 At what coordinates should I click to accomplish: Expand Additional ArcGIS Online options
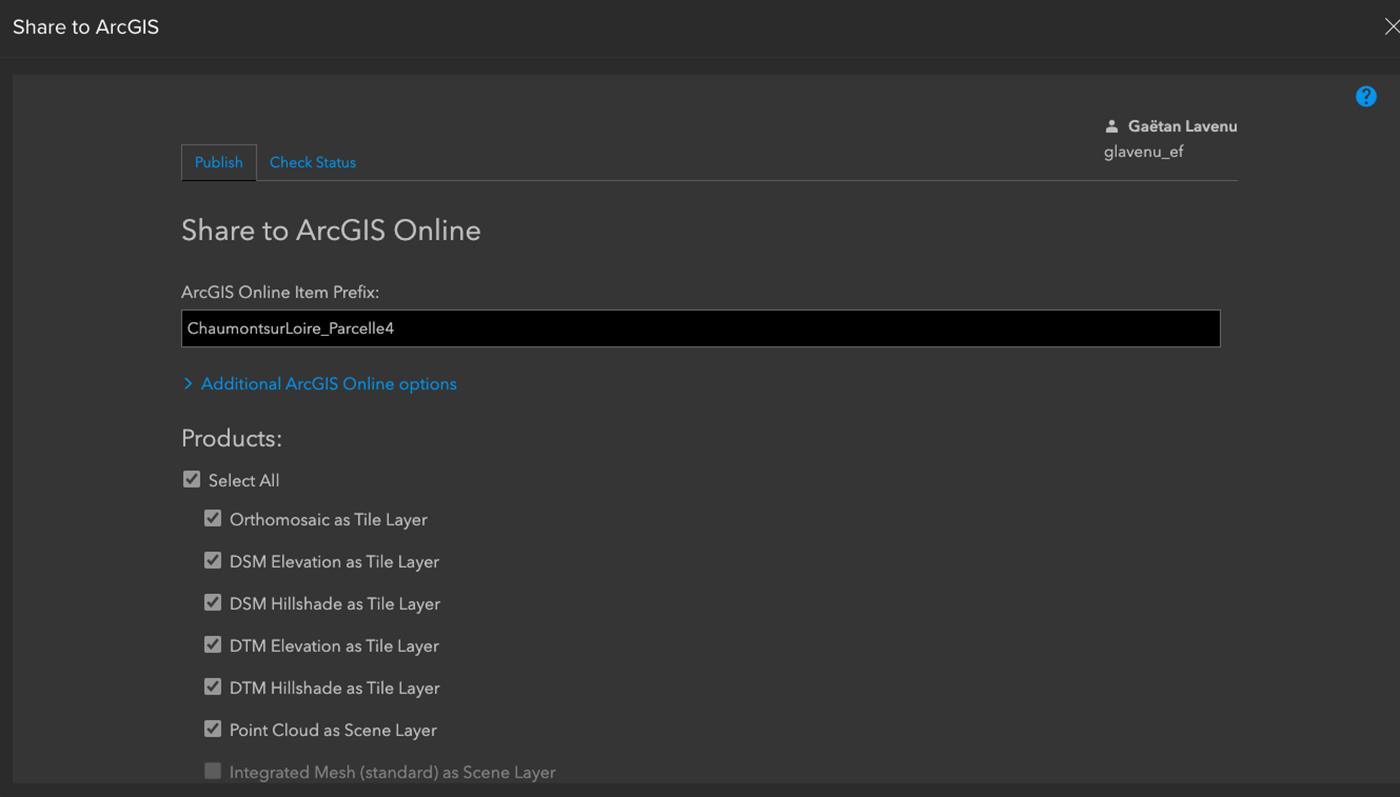click(319, 384)
